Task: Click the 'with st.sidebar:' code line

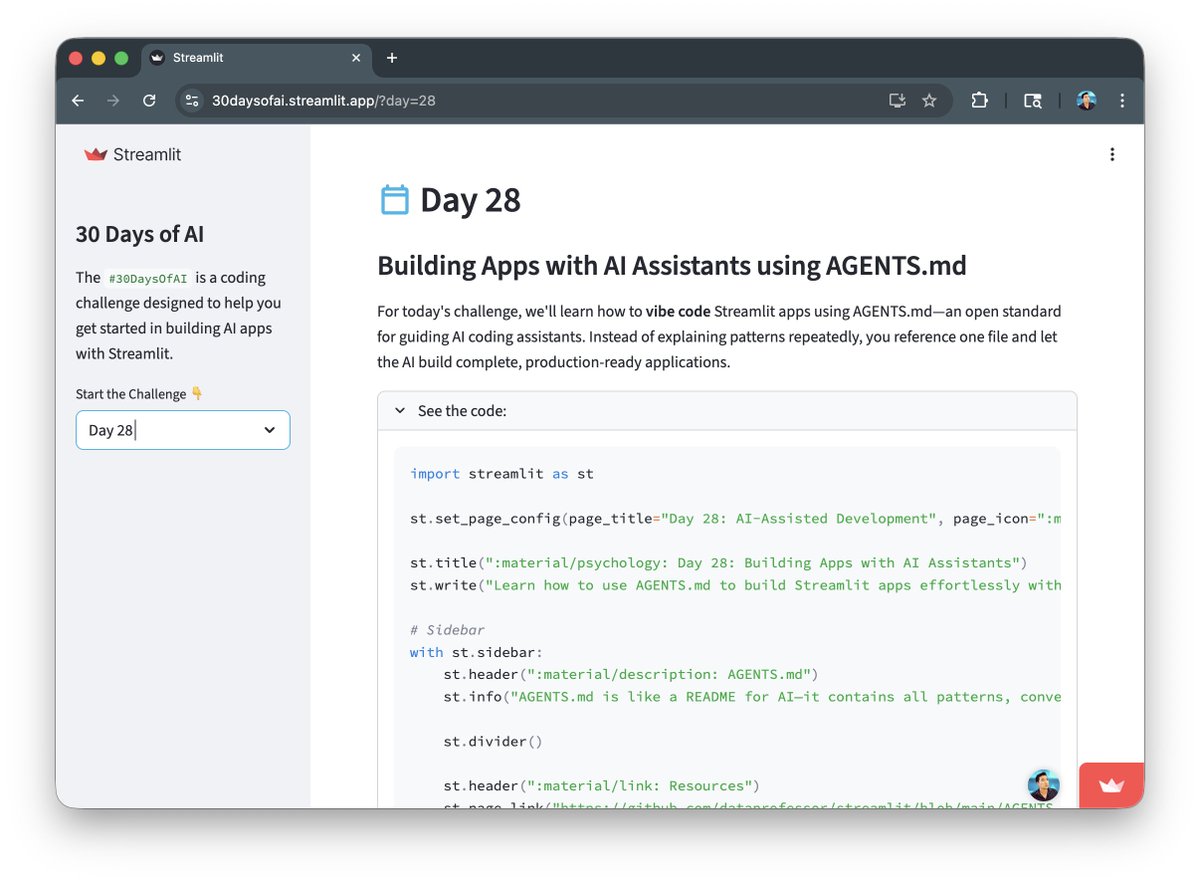Action: coord(477,652)
